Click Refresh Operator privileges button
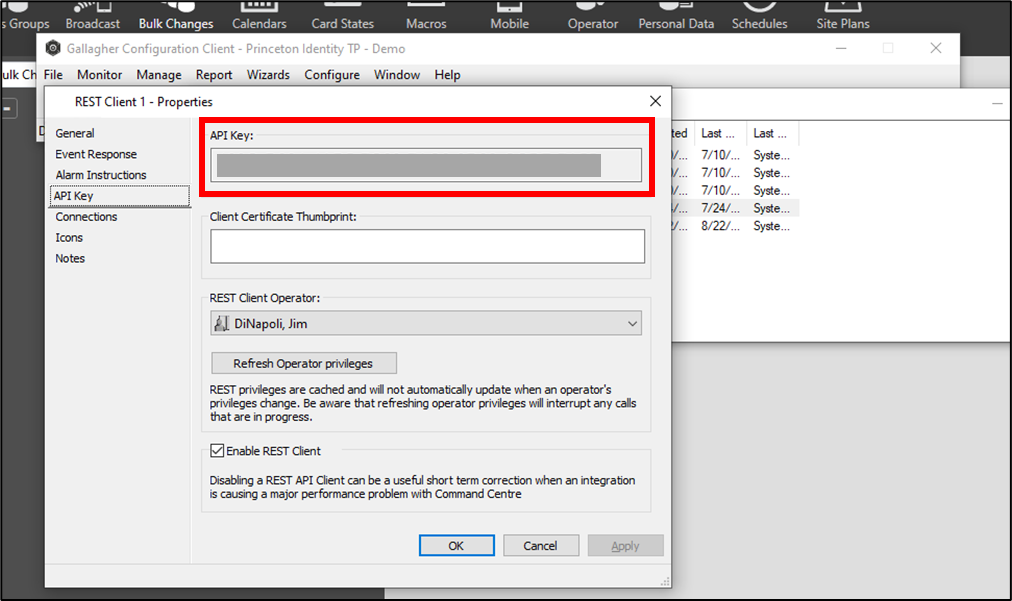 304,363
